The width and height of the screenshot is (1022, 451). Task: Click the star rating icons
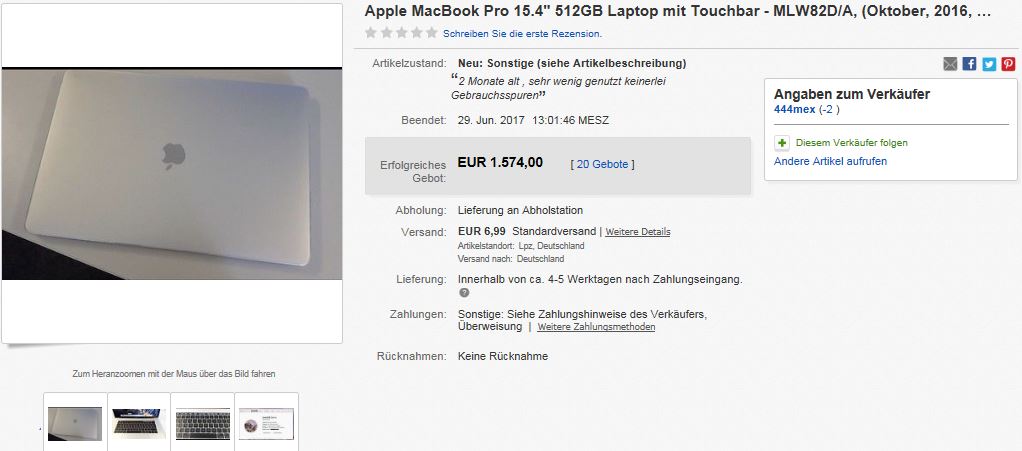click(x=401, y=33)
